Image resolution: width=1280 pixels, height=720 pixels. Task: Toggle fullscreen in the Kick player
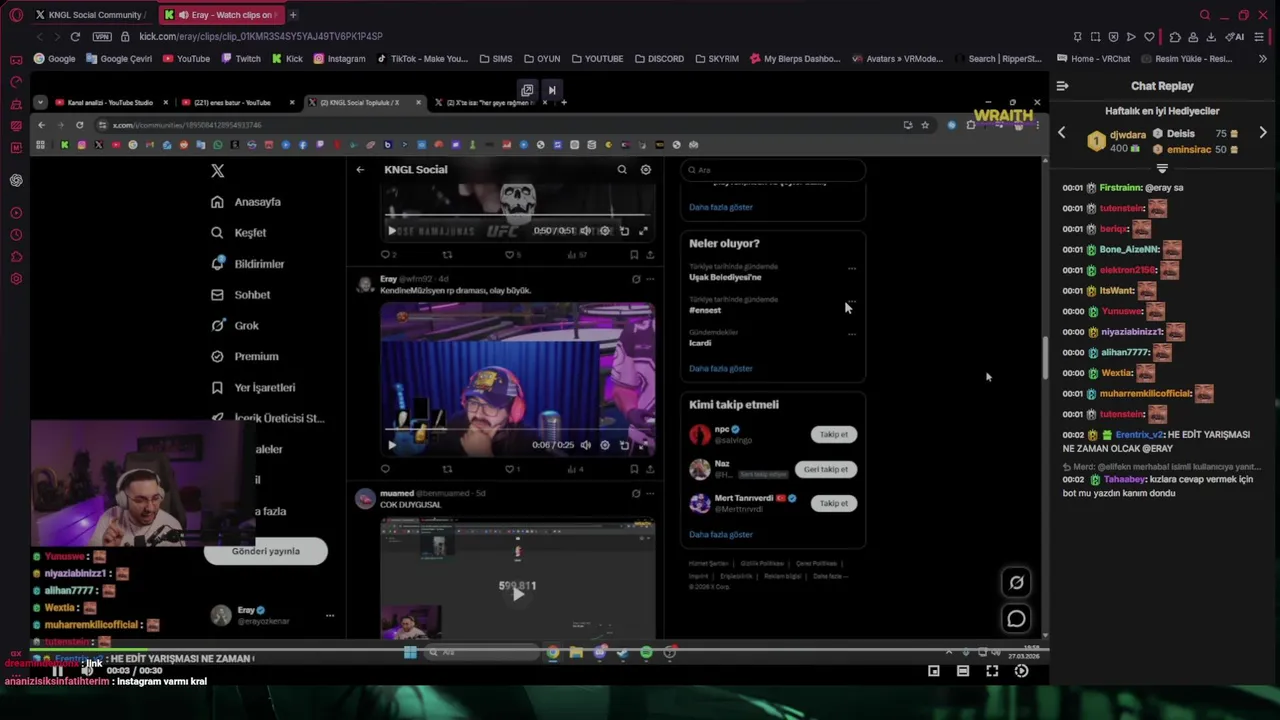(x=992, y=671)
